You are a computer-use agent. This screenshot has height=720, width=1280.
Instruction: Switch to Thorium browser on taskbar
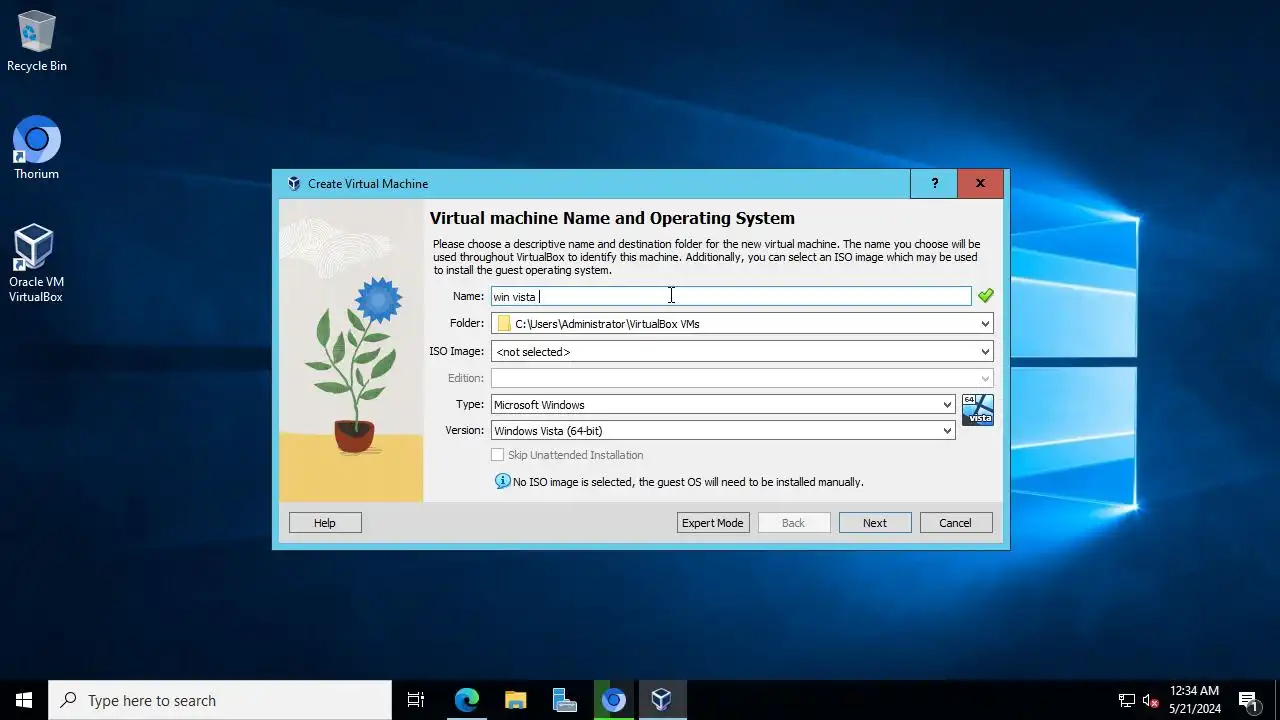[x=613, y=700]
